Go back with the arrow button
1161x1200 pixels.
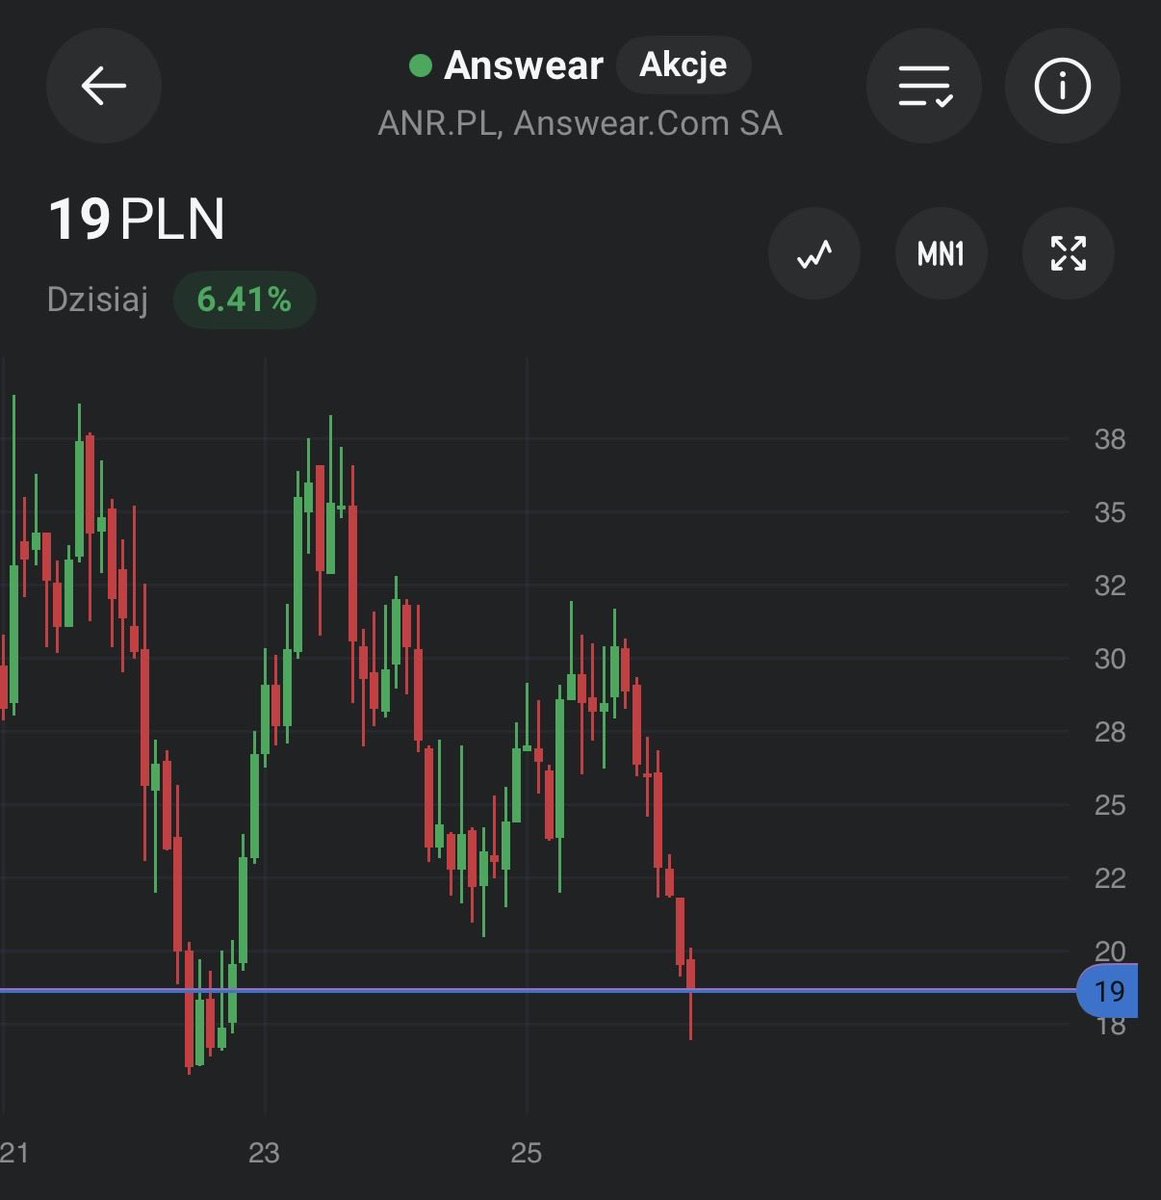click(x=104, y=86)
